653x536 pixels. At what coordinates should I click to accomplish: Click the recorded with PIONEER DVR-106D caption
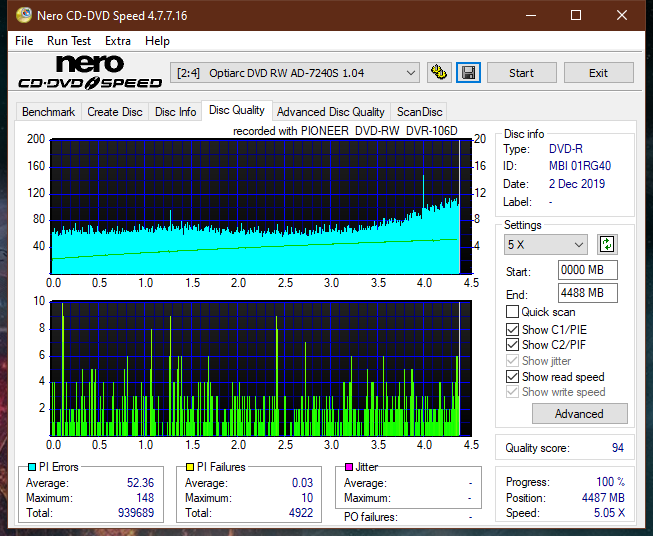click(345, 131)
